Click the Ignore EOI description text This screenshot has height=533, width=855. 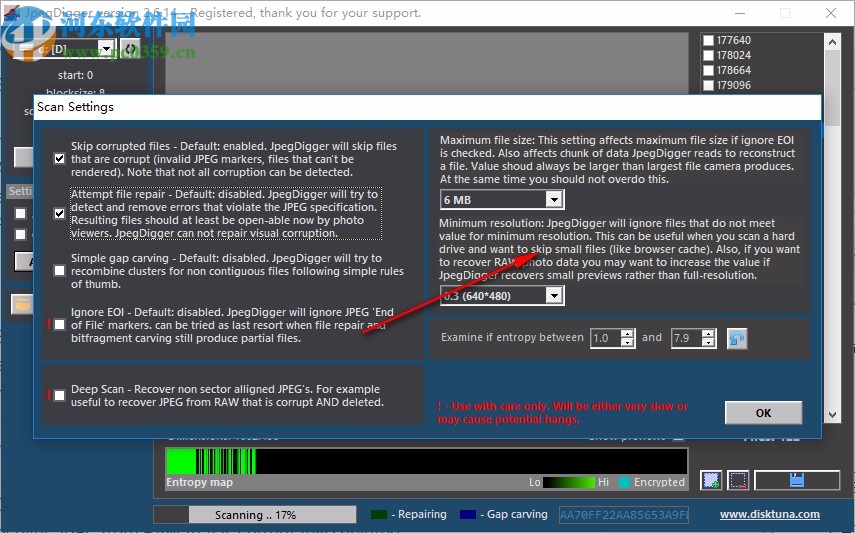[x=232, y=325]
